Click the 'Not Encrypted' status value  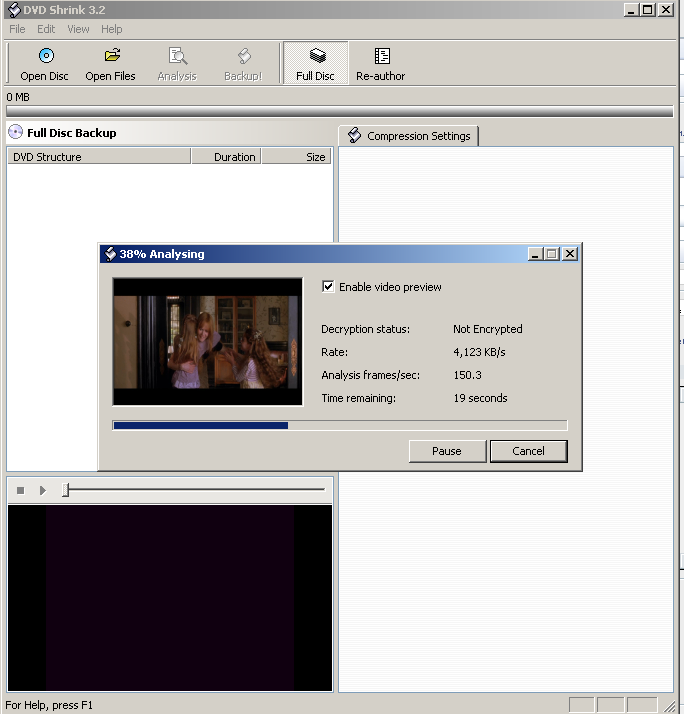pyautogui.click(x=488, y=329)
